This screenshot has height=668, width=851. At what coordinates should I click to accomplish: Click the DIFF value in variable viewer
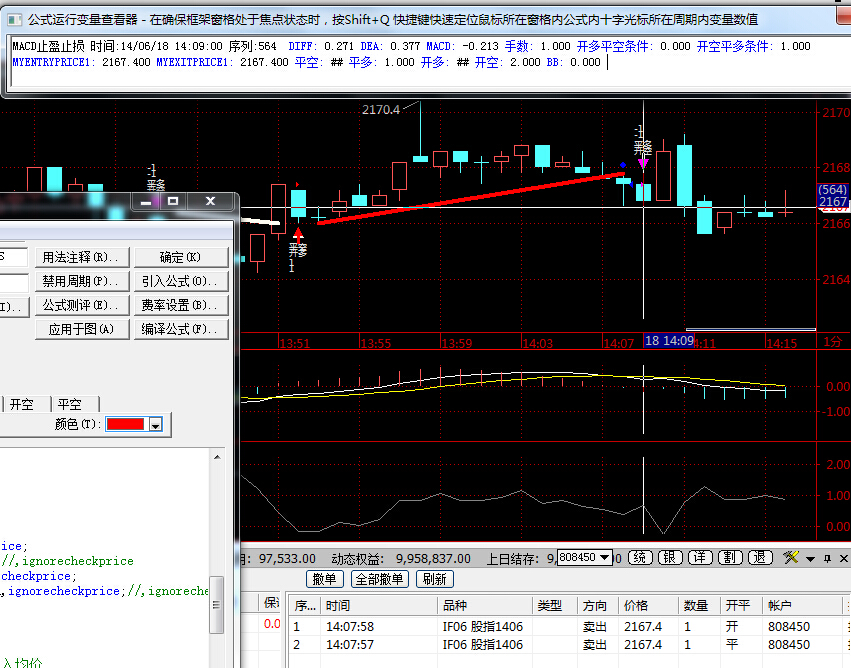tap(339, 47)
